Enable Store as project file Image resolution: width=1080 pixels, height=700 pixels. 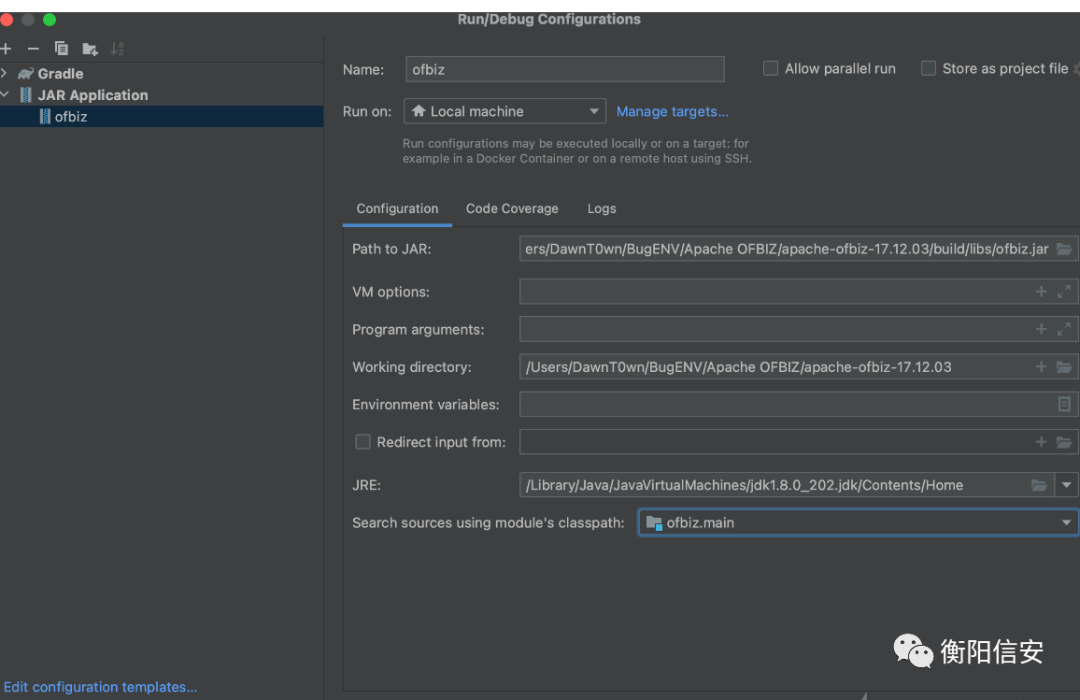coord(928,68)
